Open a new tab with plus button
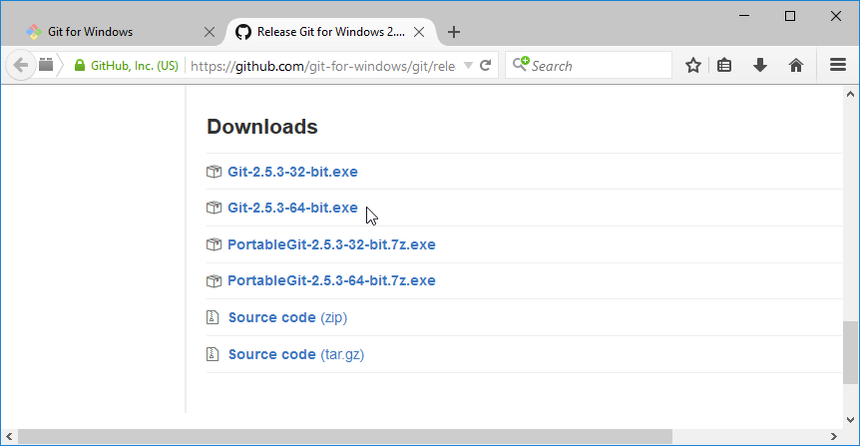860x446 pixels. 454,32
